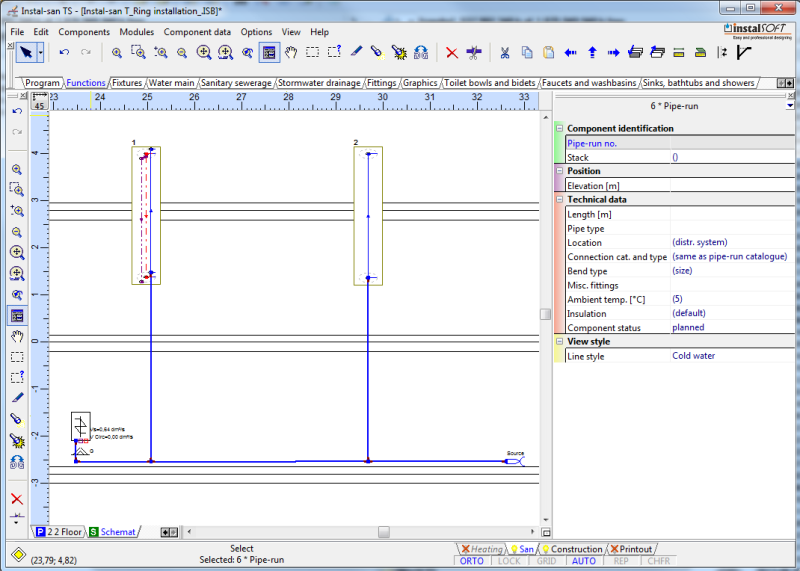This screenshot has height=571, width=800.
Task: Collapse the View style section
Action: pos(560,341)
